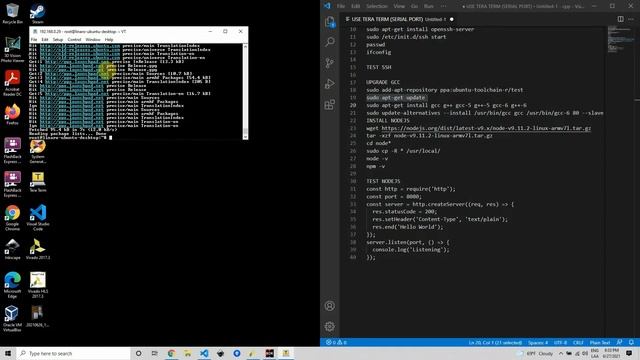The width and height of the screenshot is (640, 360).
Task: Click the weather Cloudy taskbar widget
Action: pos(536,353)
